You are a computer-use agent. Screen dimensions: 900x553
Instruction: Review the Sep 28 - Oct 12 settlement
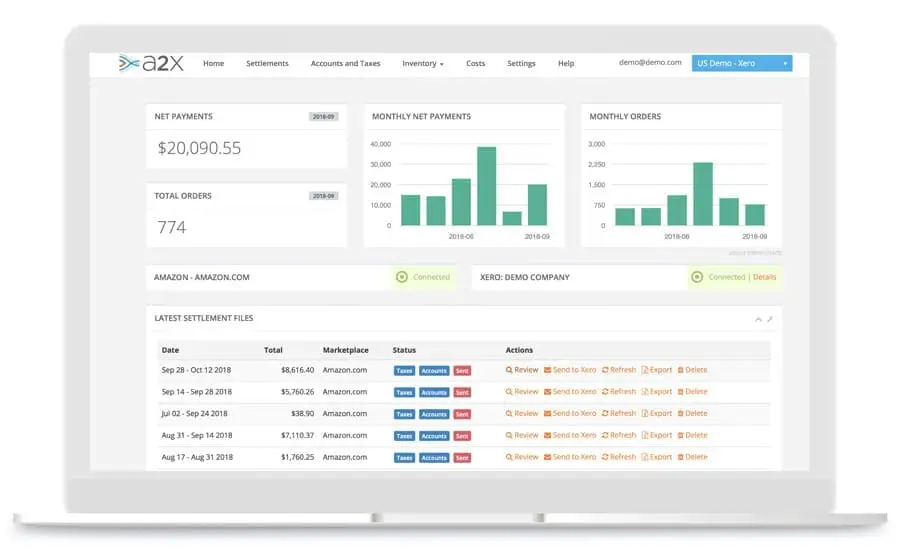click(x=522, y=370)
